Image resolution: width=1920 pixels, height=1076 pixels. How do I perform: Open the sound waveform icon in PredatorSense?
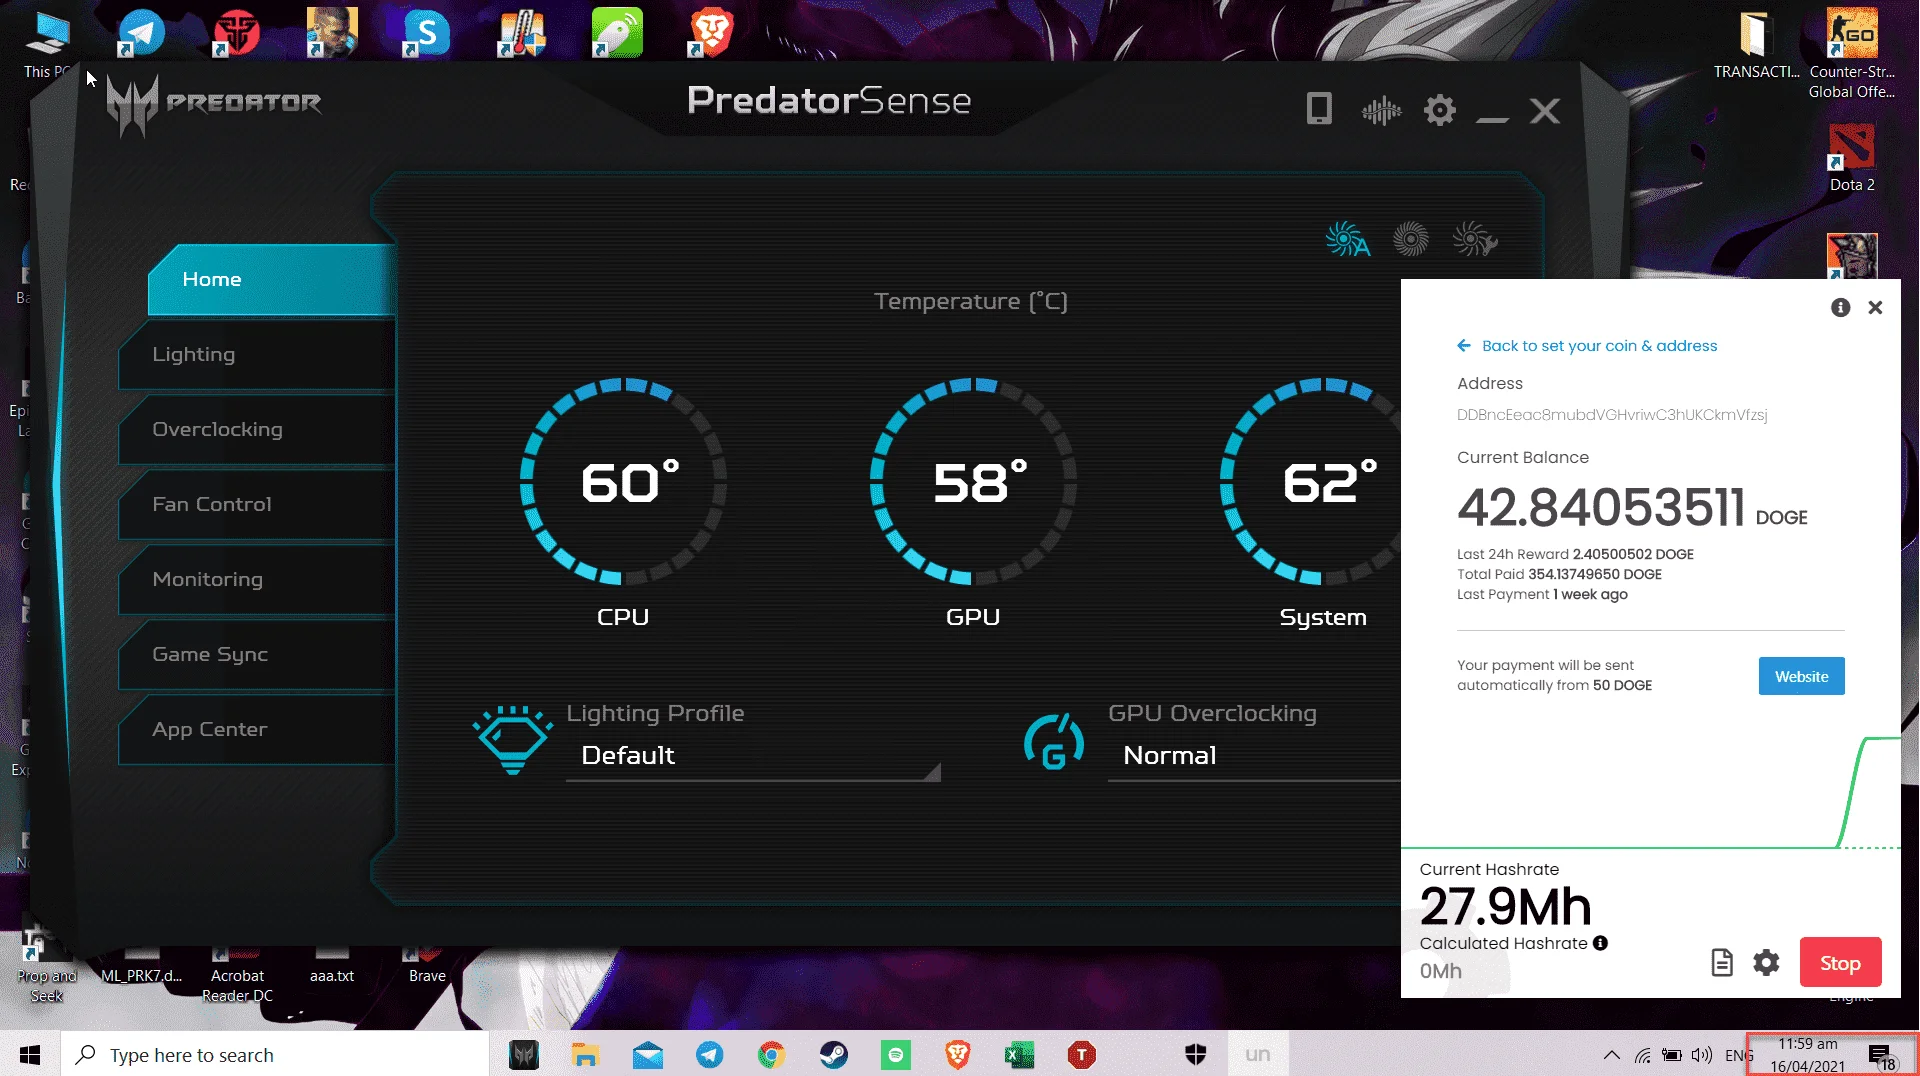[1381, 110]
